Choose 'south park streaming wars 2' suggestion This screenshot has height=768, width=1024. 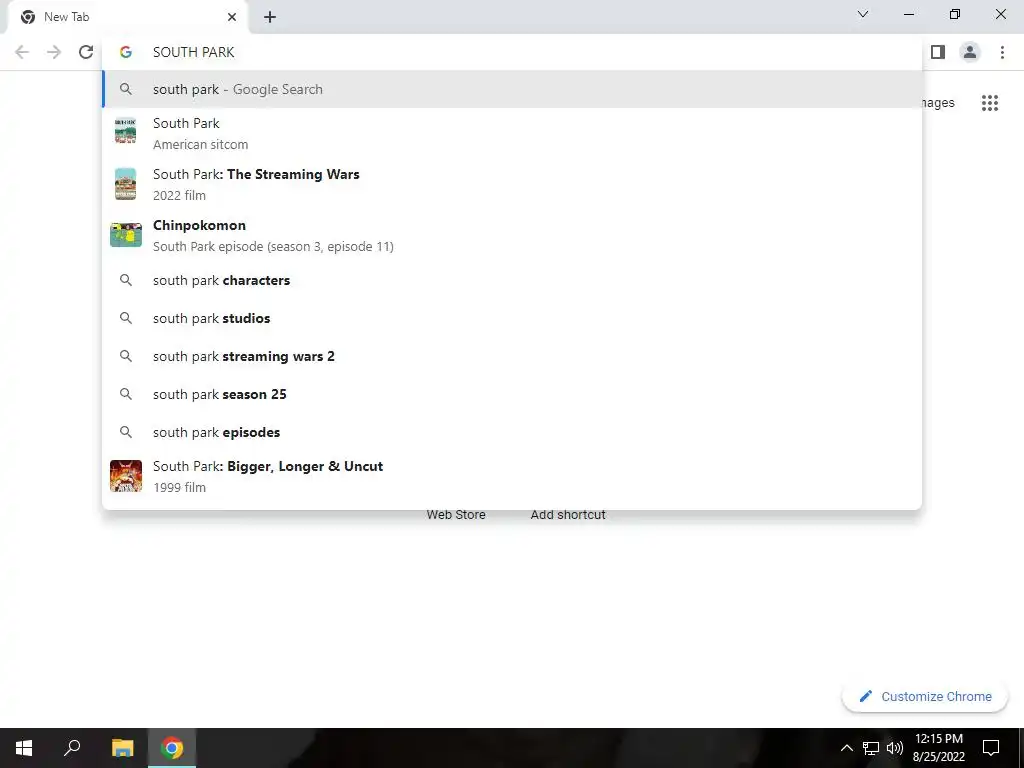512,356
